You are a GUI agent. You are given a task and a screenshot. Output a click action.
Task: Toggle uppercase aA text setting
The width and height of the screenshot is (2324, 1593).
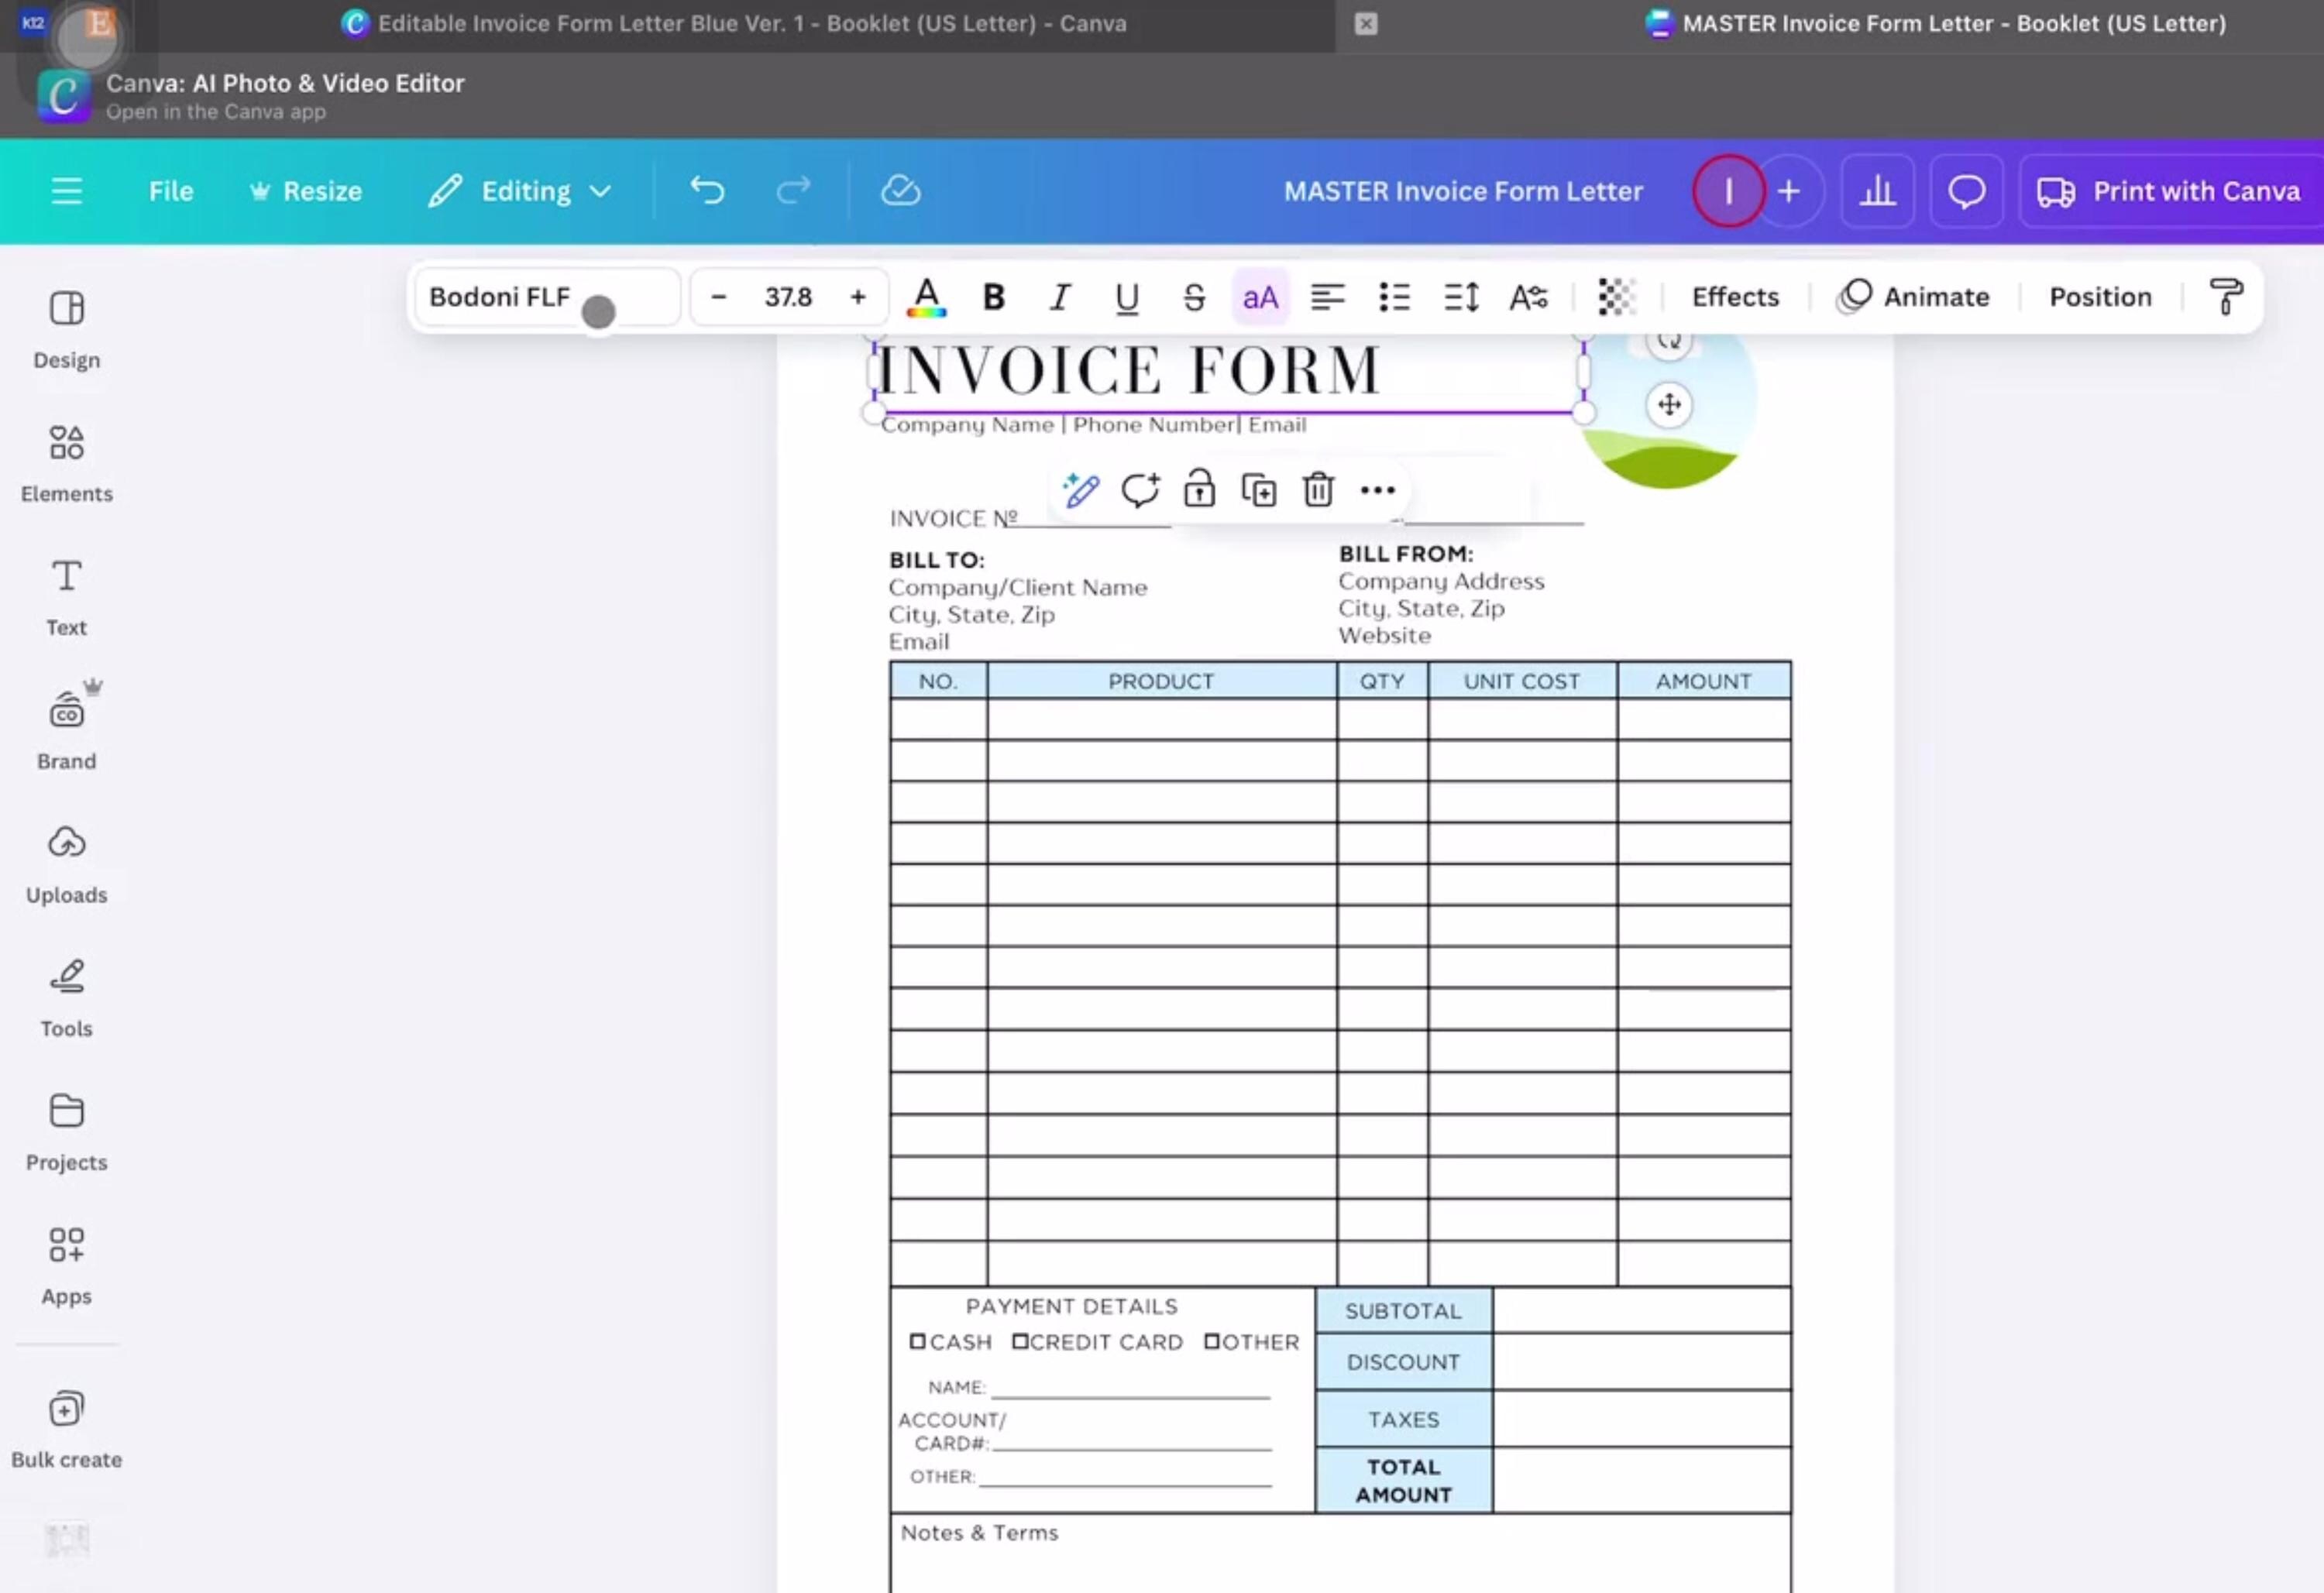point(1260,297)
